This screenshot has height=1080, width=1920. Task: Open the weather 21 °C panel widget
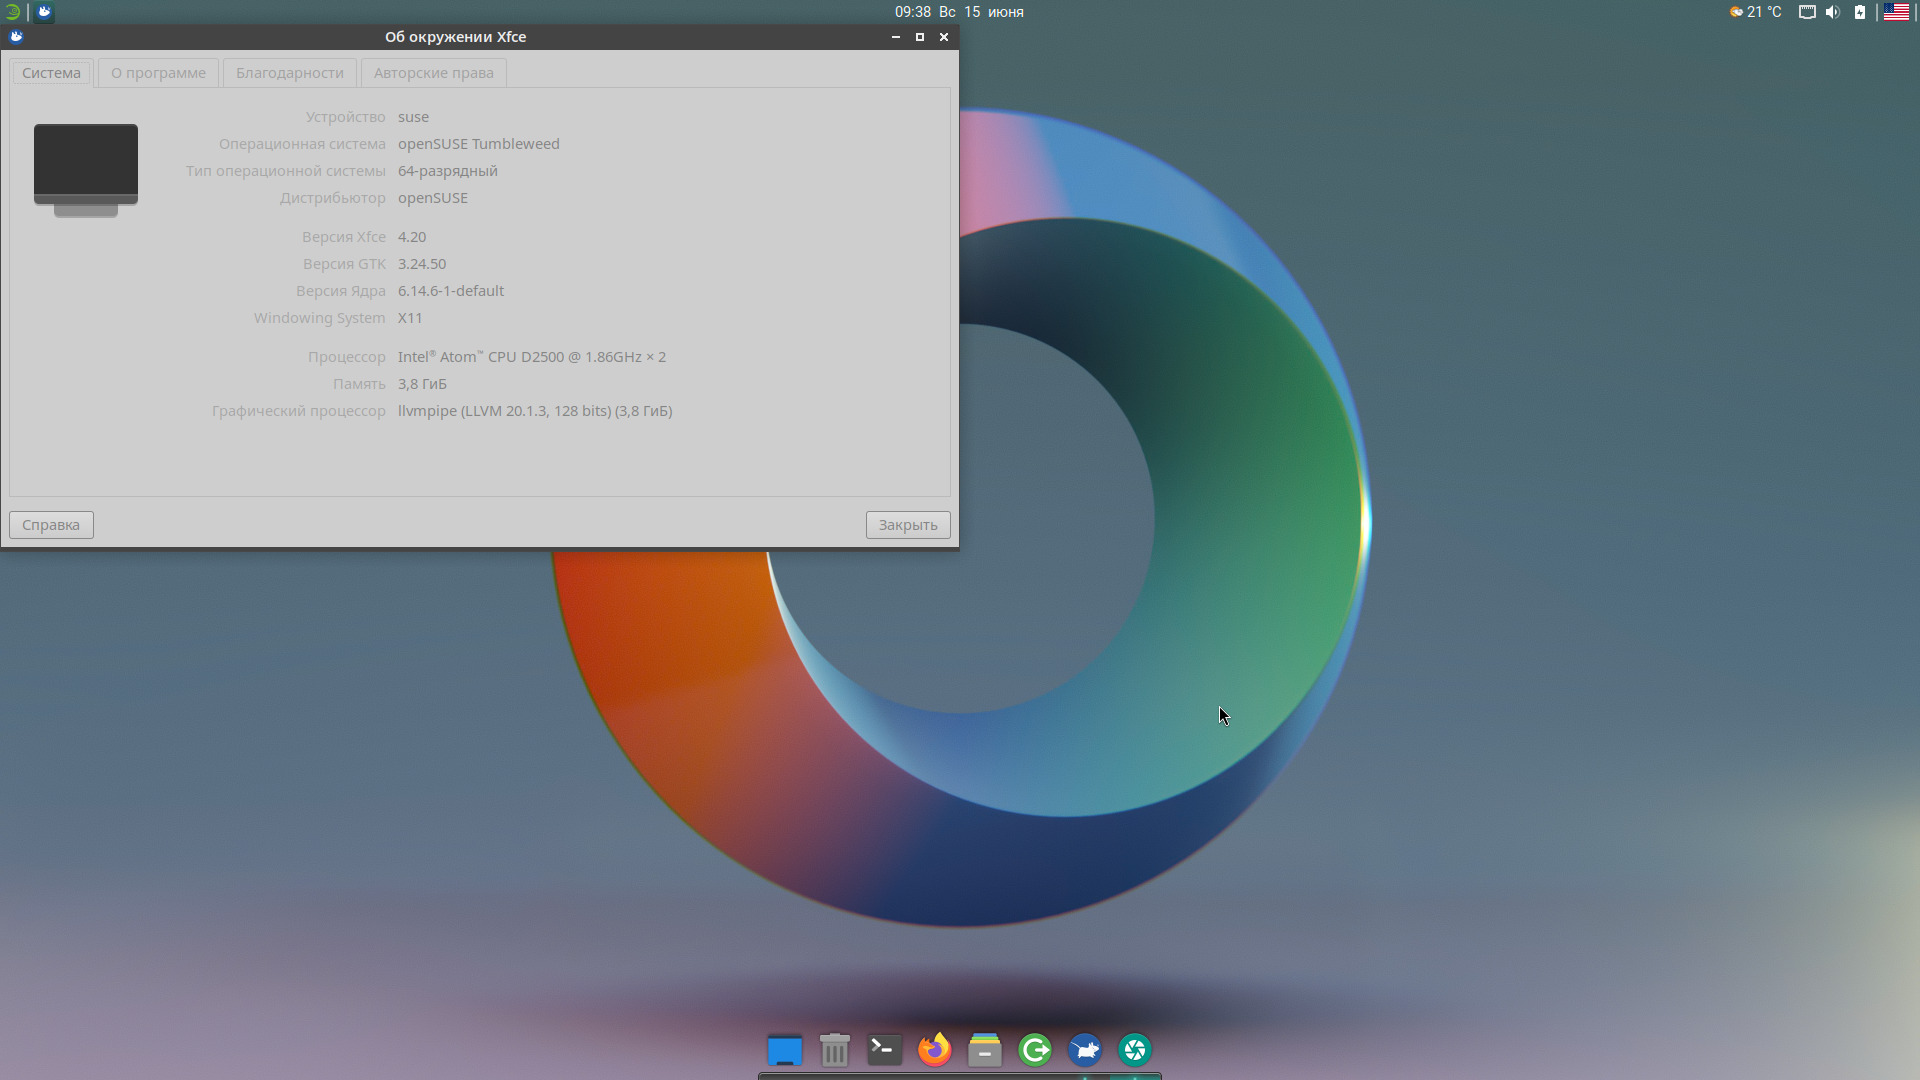(x=1756, y=12)
